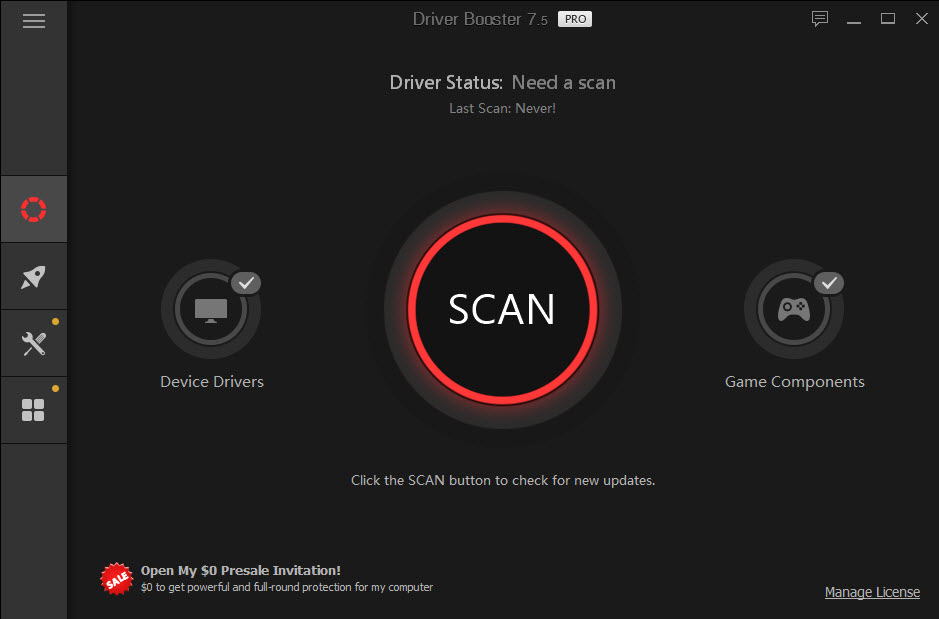Click the '$0 to get powerful' promo text
The width and height of the screenshot is (939, 619).
[287, 587]
